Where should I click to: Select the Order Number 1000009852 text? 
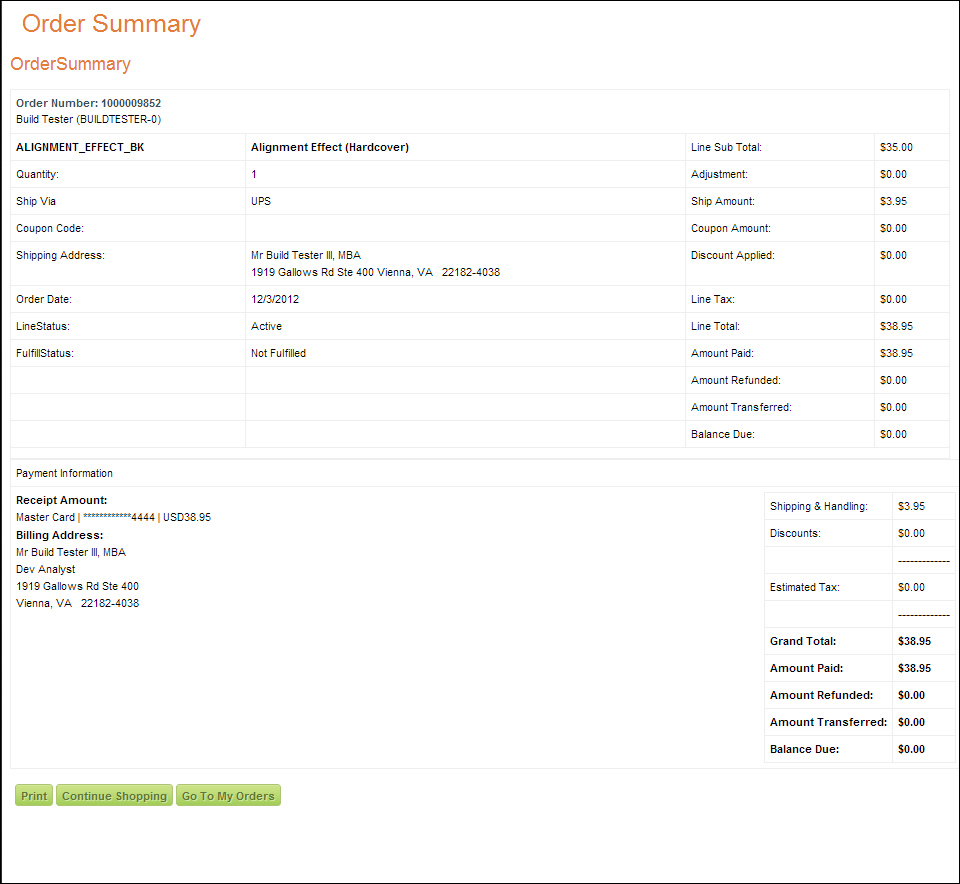88,103
